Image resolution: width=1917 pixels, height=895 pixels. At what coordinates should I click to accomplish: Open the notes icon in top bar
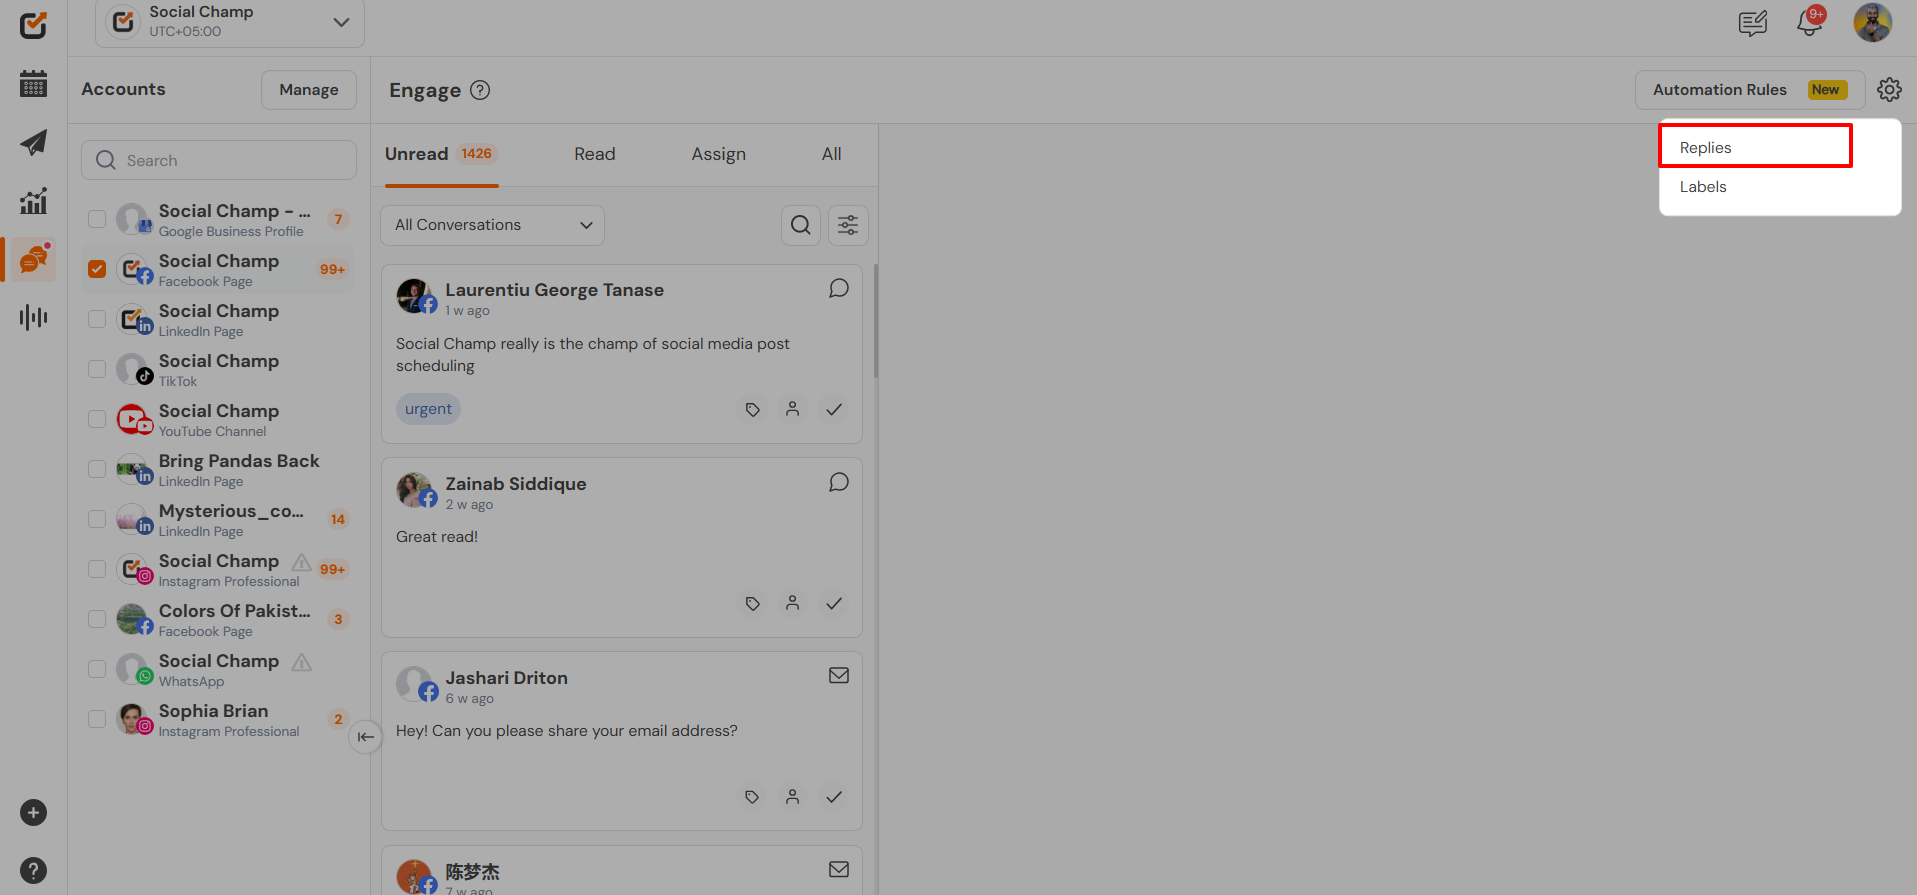(x=1753, y=23)
